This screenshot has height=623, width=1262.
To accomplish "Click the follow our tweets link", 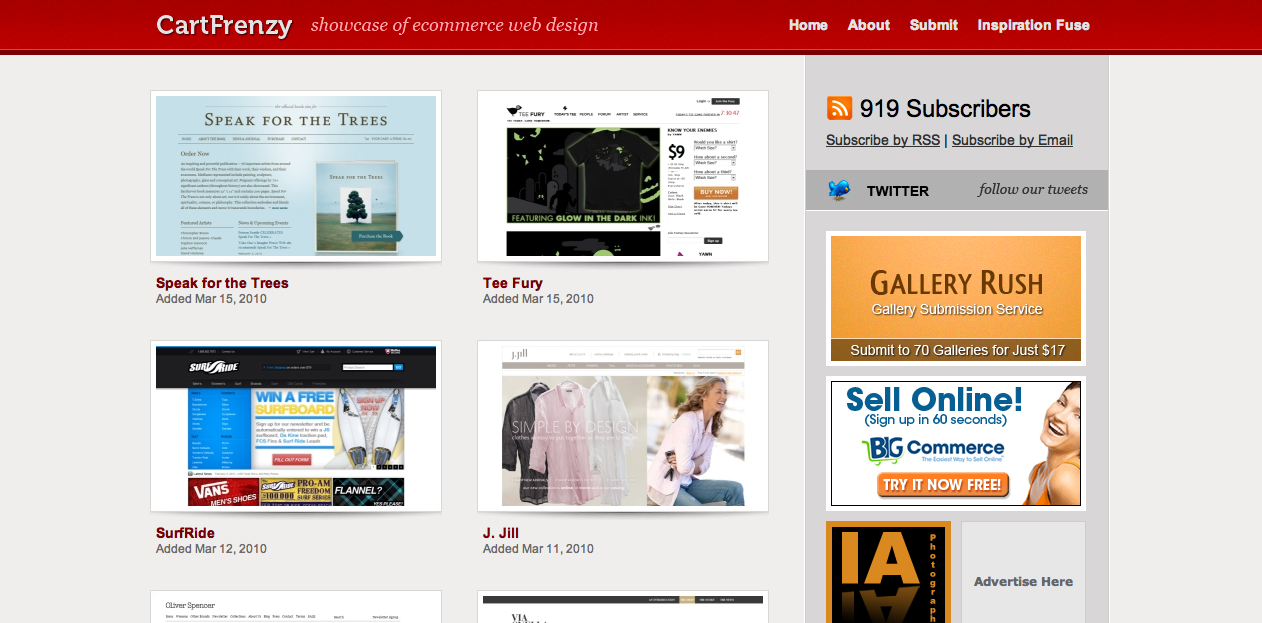I will coord(1033,189).
